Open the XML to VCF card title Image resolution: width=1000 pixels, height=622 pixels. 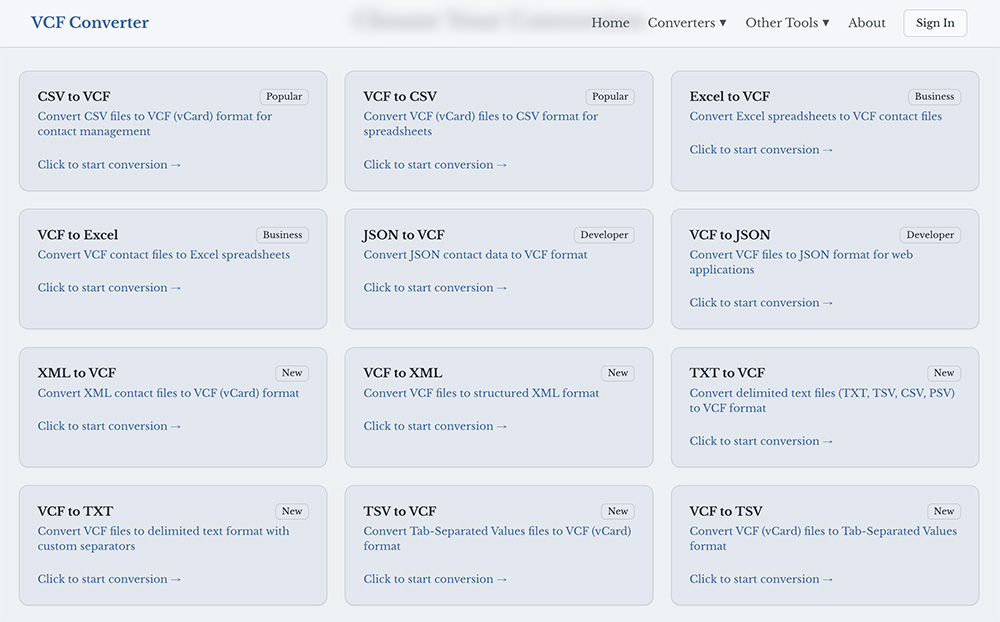pos(77,373)
